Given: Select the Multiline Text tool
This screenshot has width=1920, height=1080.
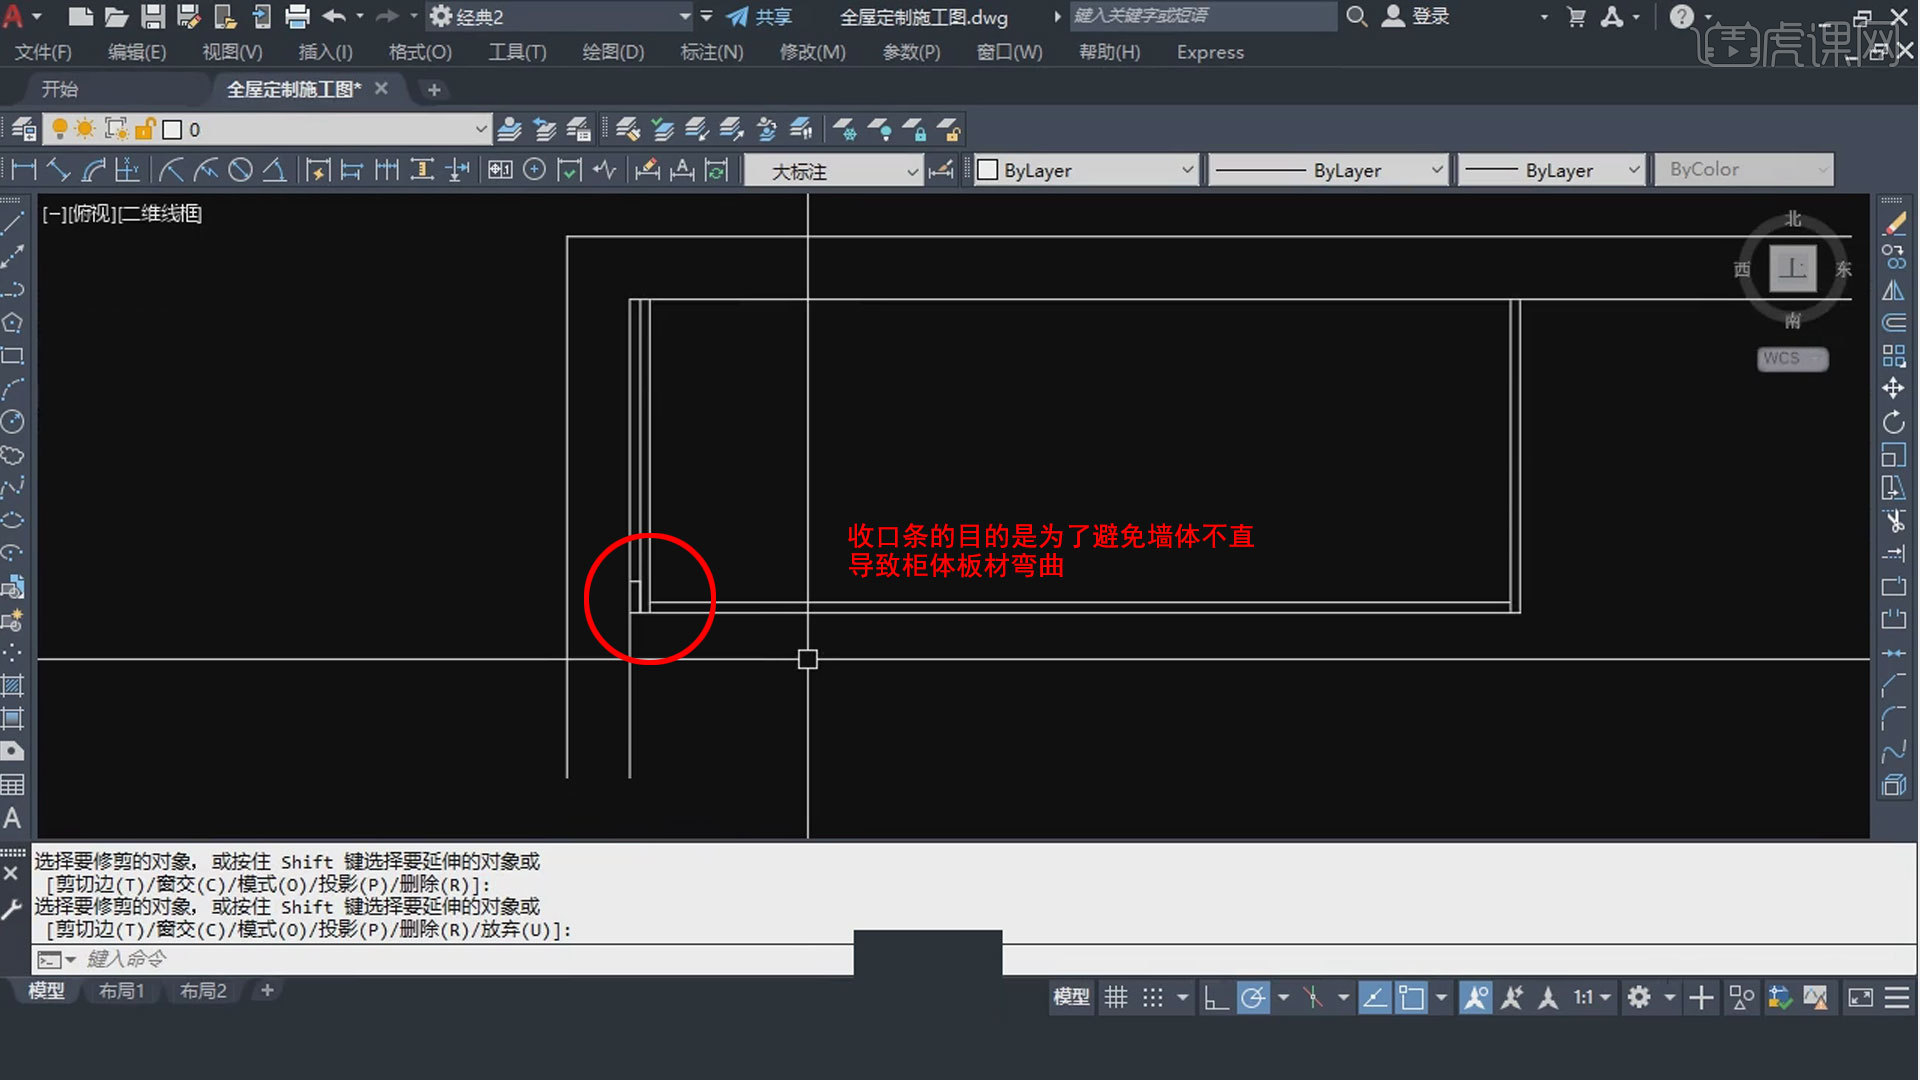Looking at the screenshot, I should pyautogui.click(x=12, y=818).
